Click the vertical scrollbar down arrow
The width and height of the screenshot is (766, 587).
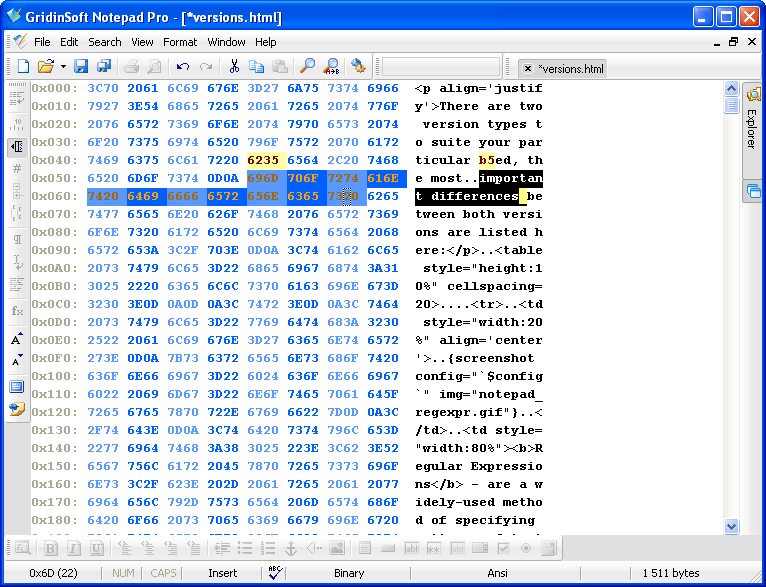[x=731, y=526]
